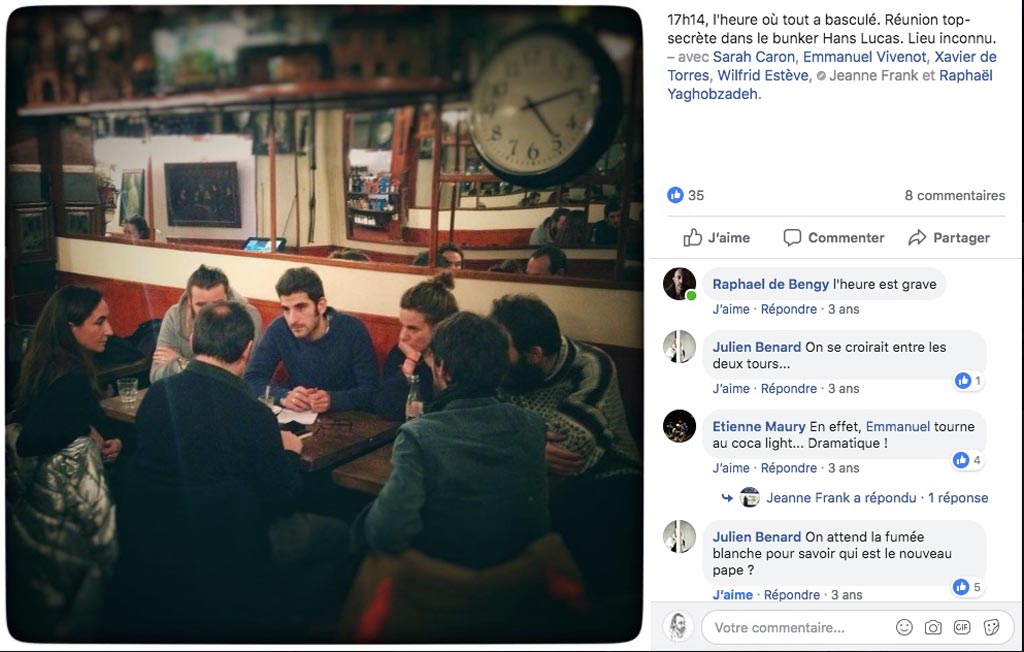This screenshot has width=1024, height=652.
Task: Click the blue like reaction icon beside 35
Action: coord(675,195)
